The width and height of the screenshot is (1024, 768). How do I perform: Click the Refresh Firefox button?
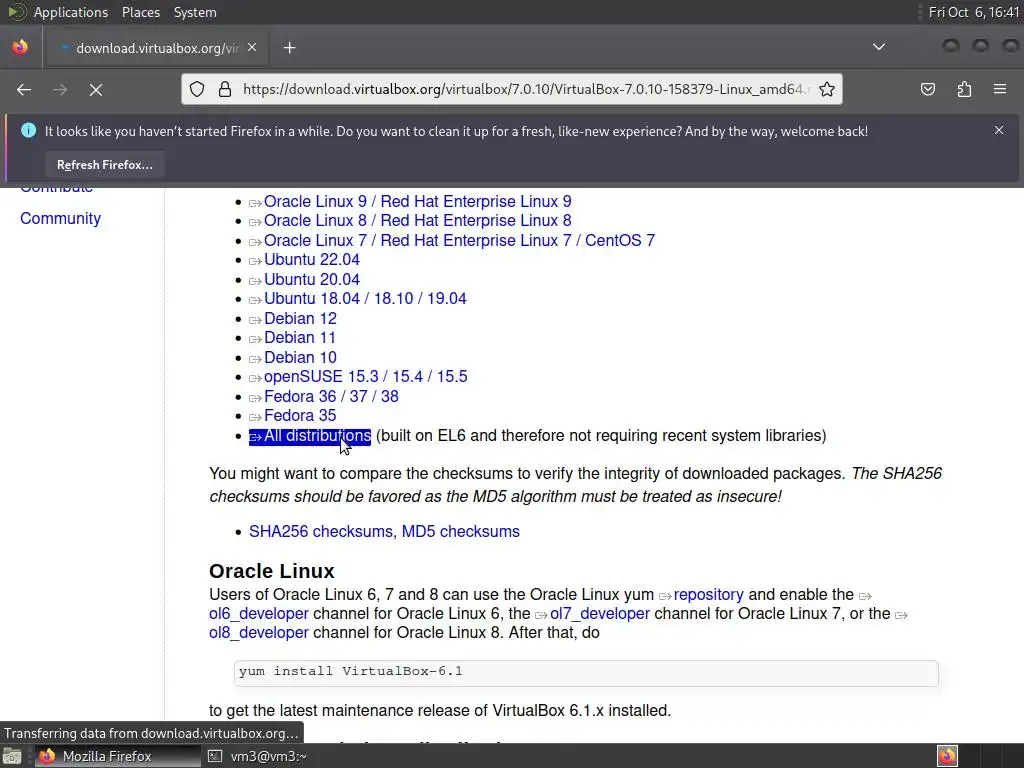pyautogui.click(x=104, y=165)
